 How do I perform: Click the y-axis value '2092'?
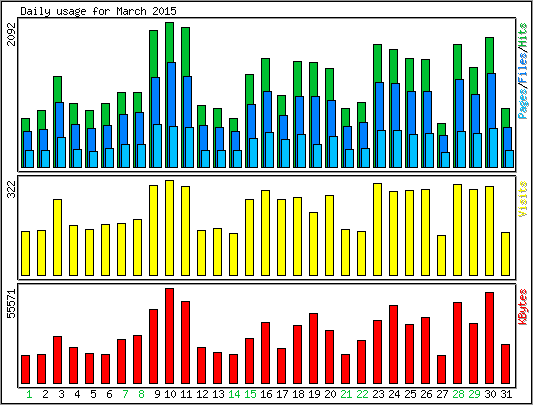(12, 34)
